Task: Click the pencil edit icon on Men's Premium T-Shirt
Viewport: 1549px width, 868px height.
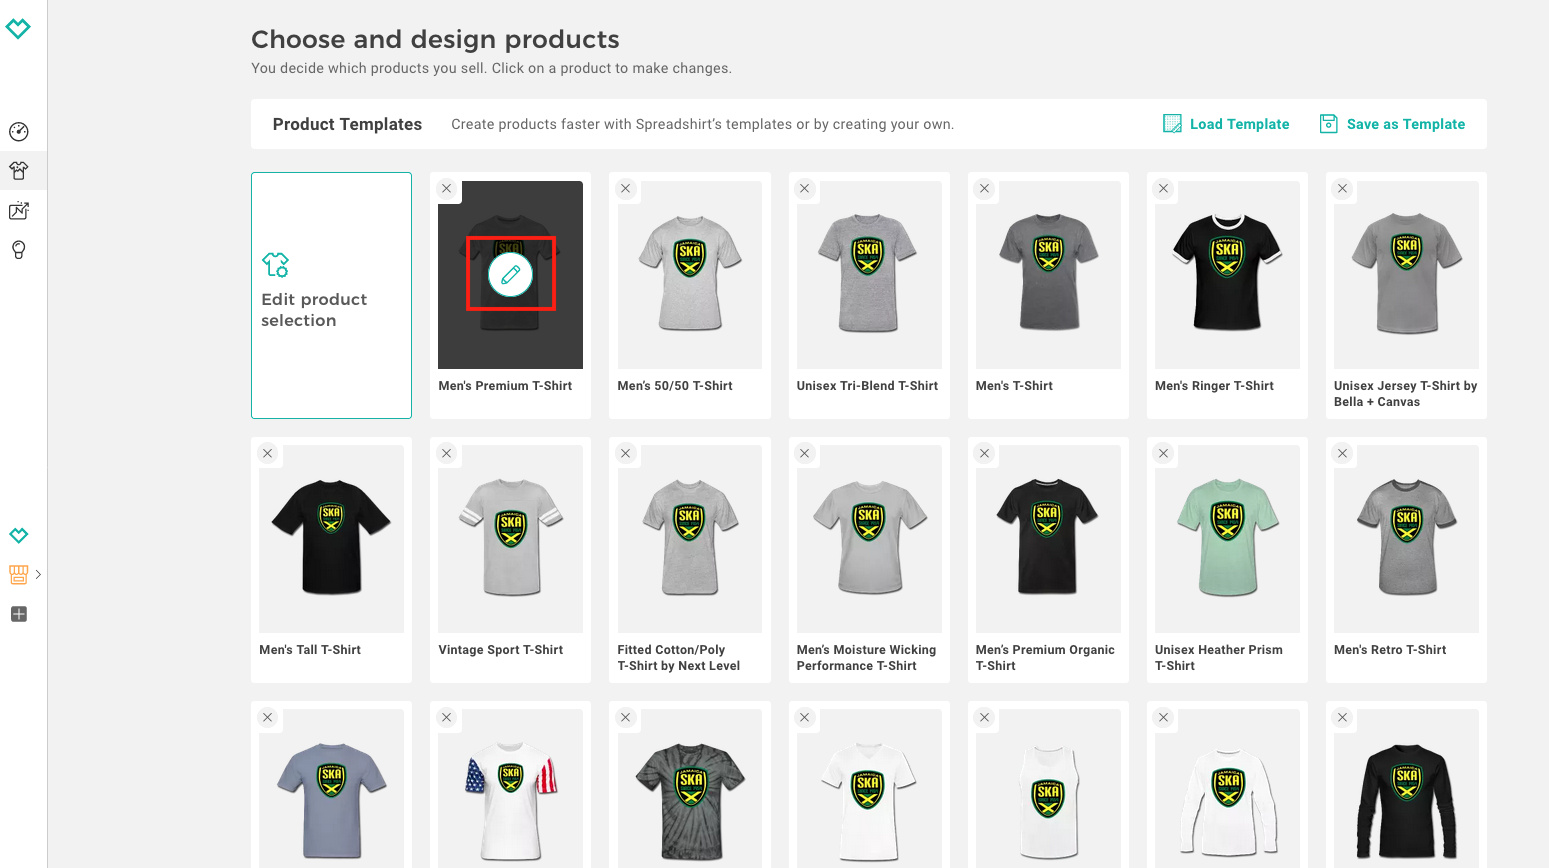Action: [x=510, y=274]
